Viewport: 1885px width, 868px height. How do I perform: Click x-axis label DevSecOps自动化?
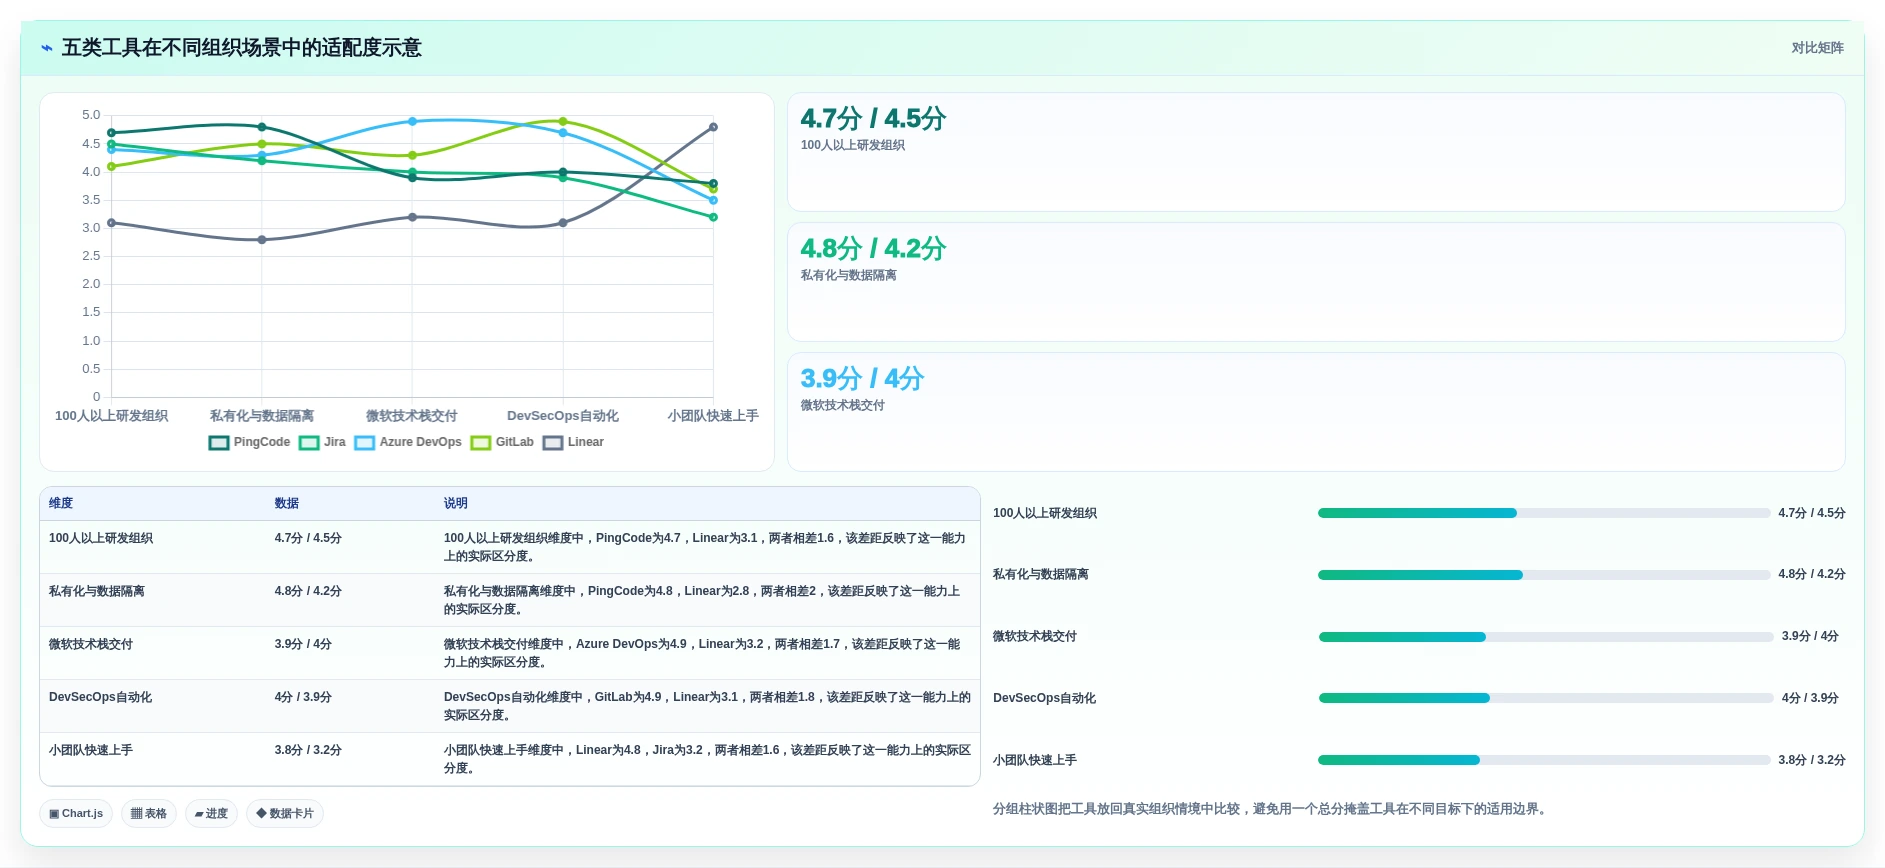pos(563,416)
